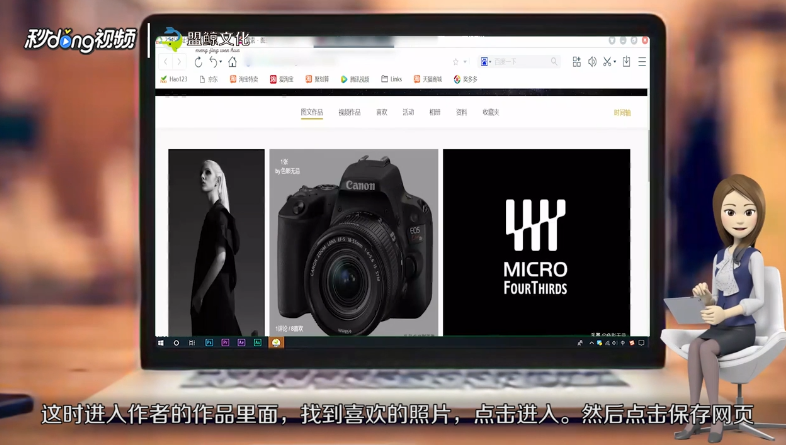Open the 爱淘宝 bookmark
The width and height of the screenshot is (786, 445).
[x=282, y=79]
